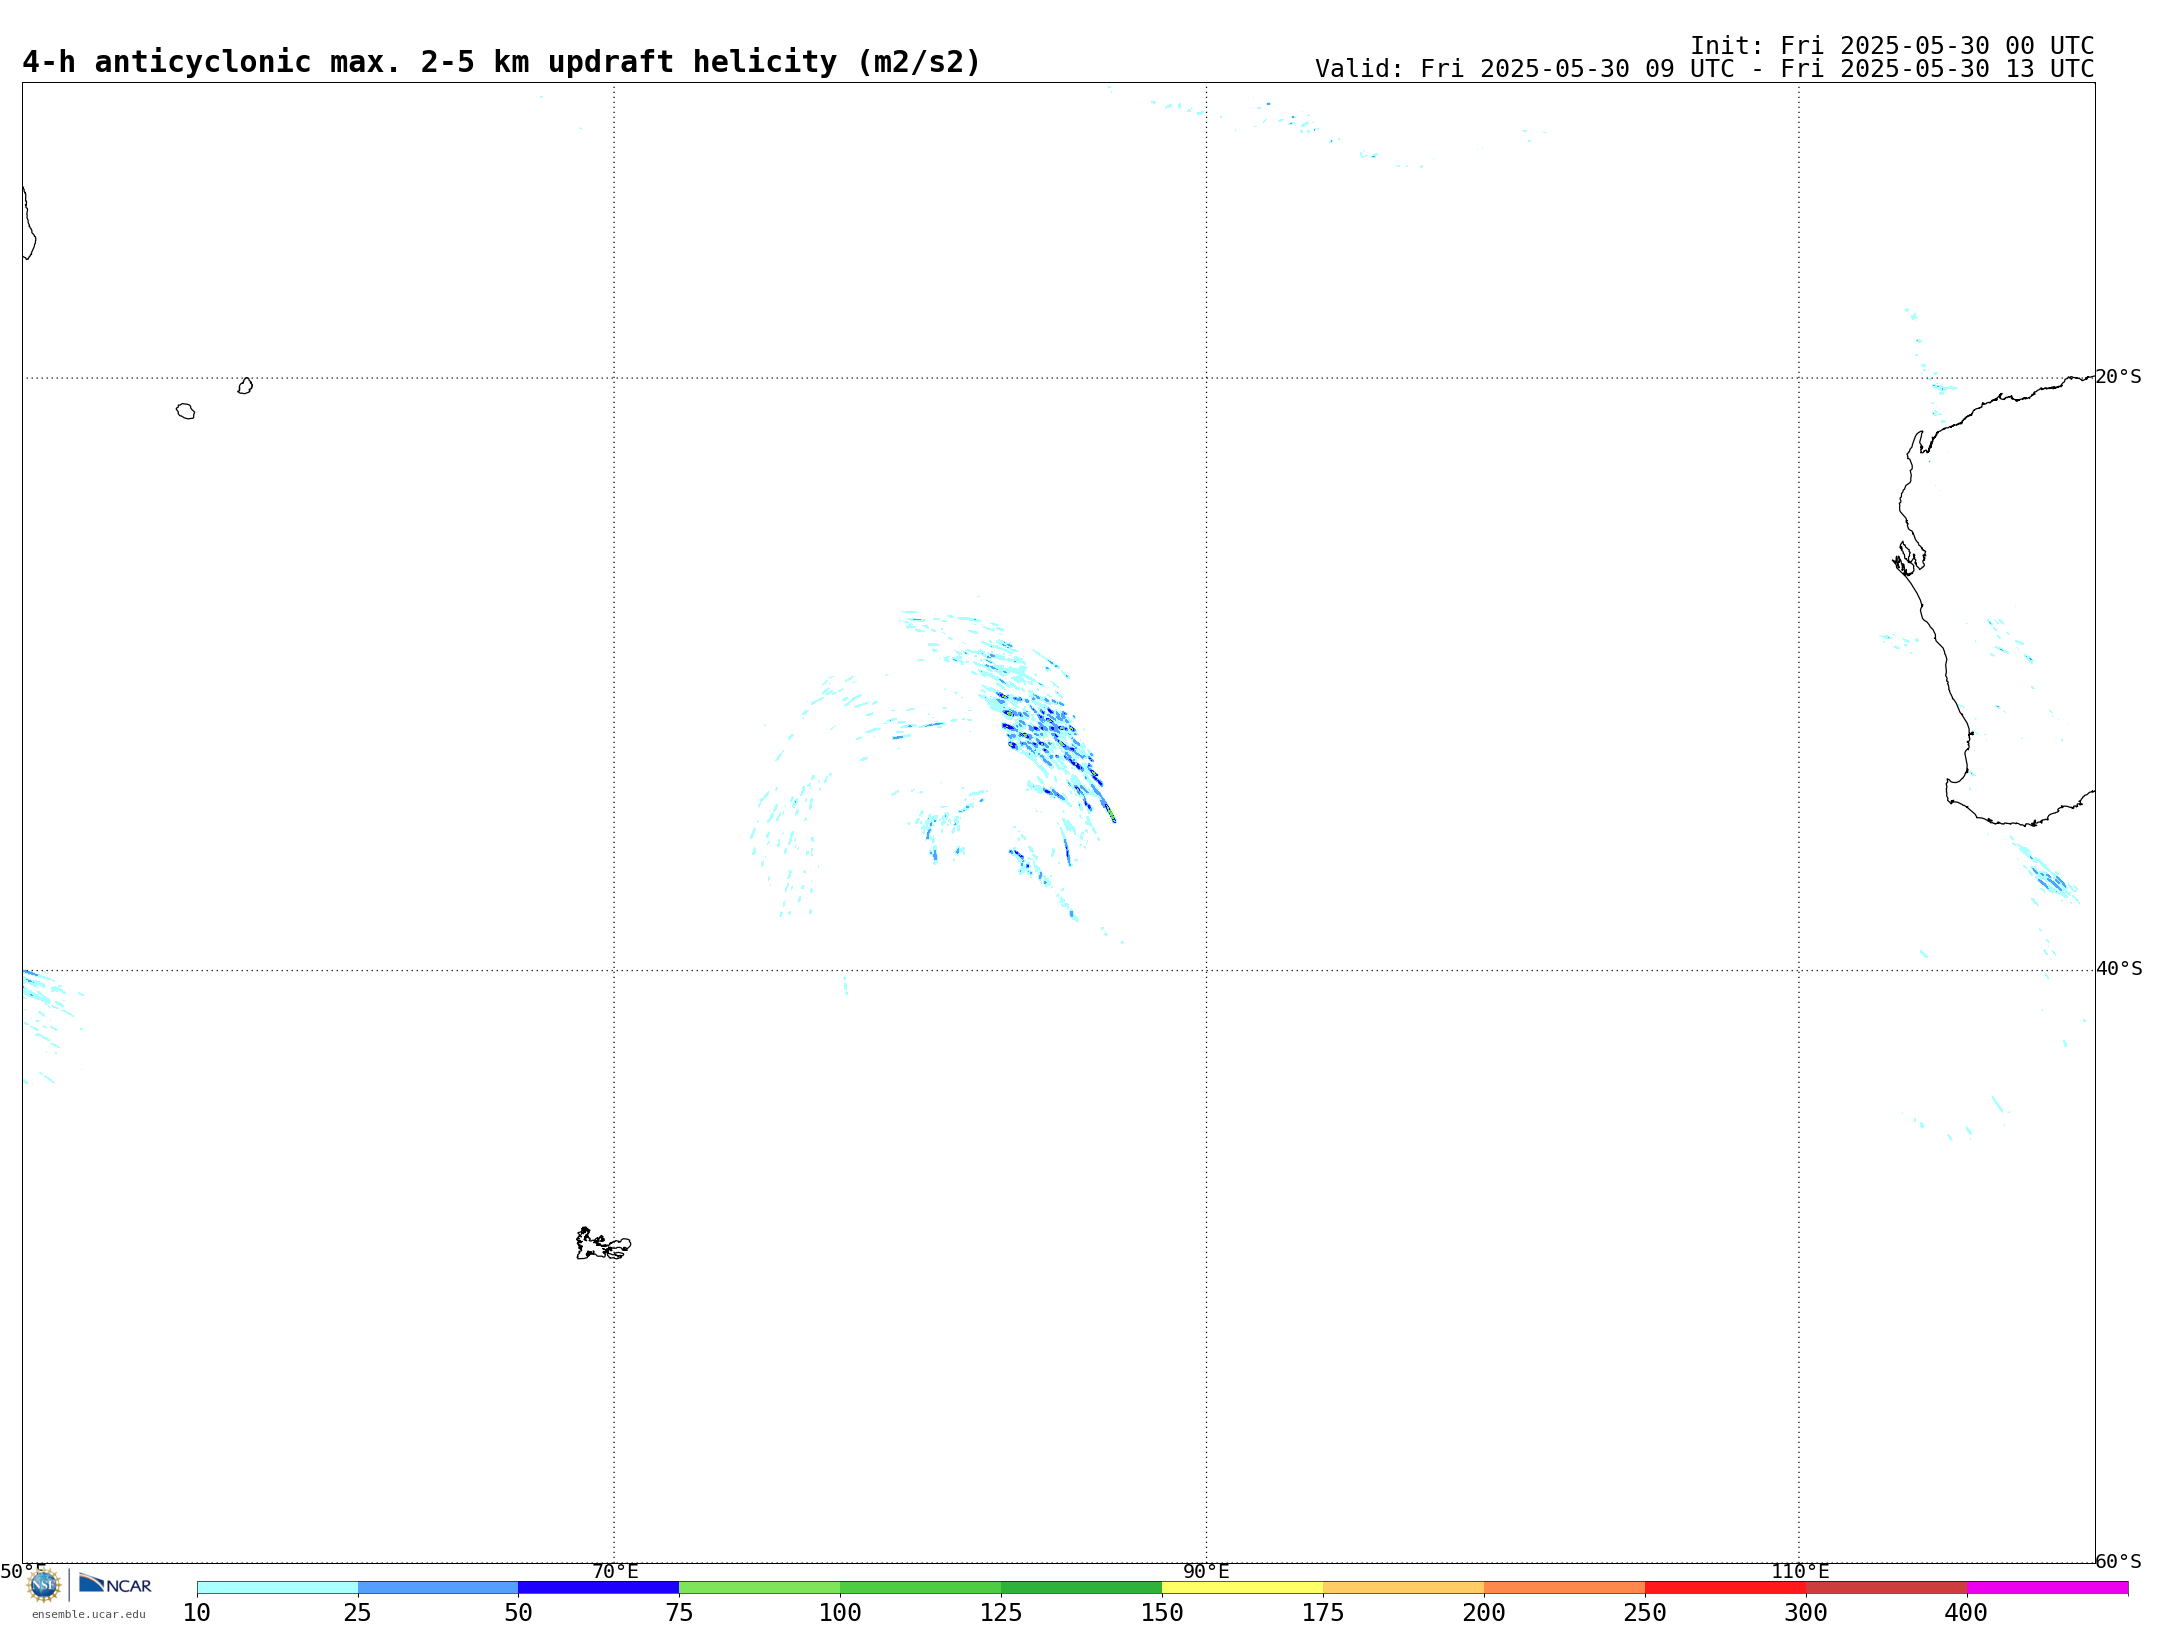
Task: Click the colorbar tick label 50
Action: point(518,1612)
